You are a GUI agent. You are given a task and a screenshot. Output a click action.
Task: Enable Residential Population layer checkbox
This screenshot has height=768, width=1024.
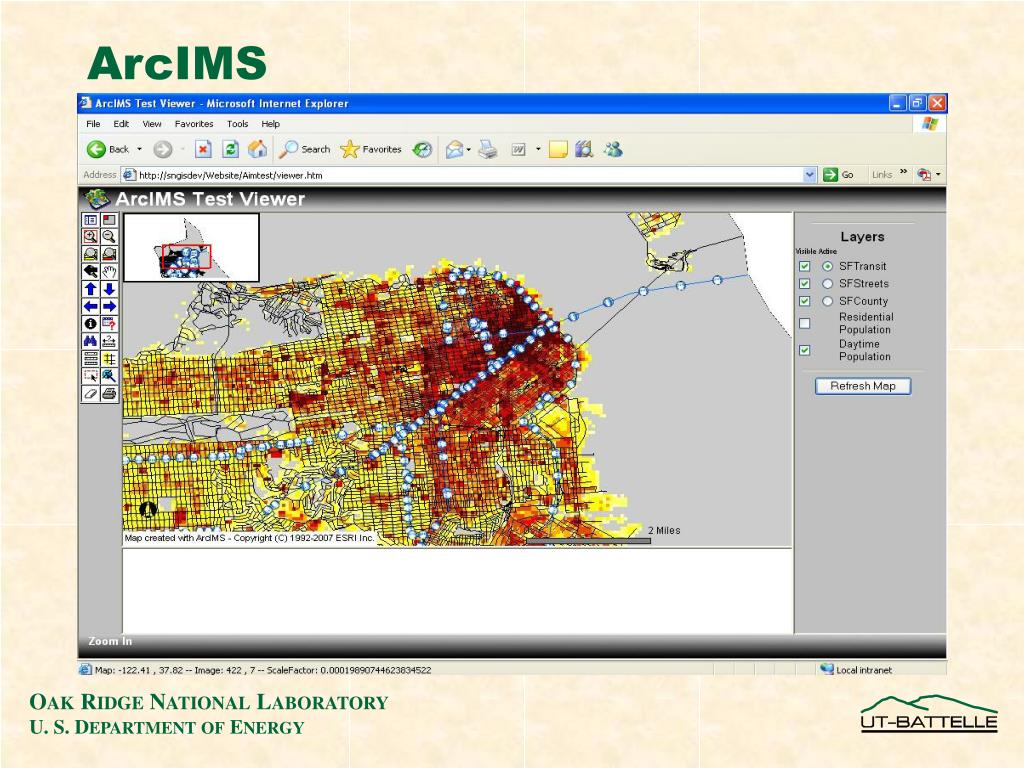point(805,323)
